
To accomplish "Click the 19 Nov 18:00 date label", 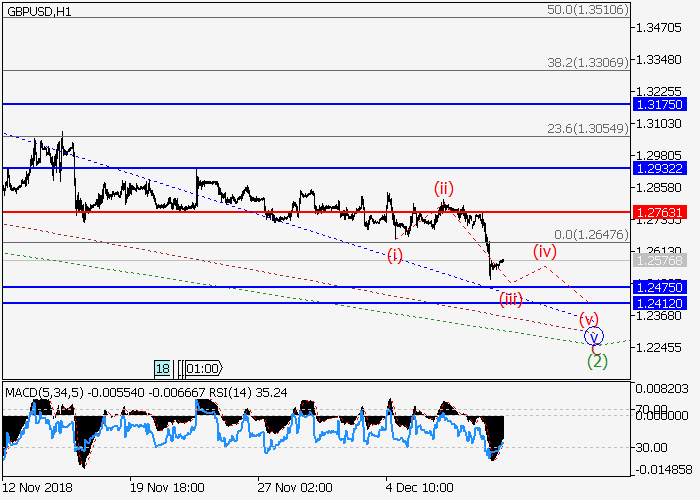I will point(167,487).
